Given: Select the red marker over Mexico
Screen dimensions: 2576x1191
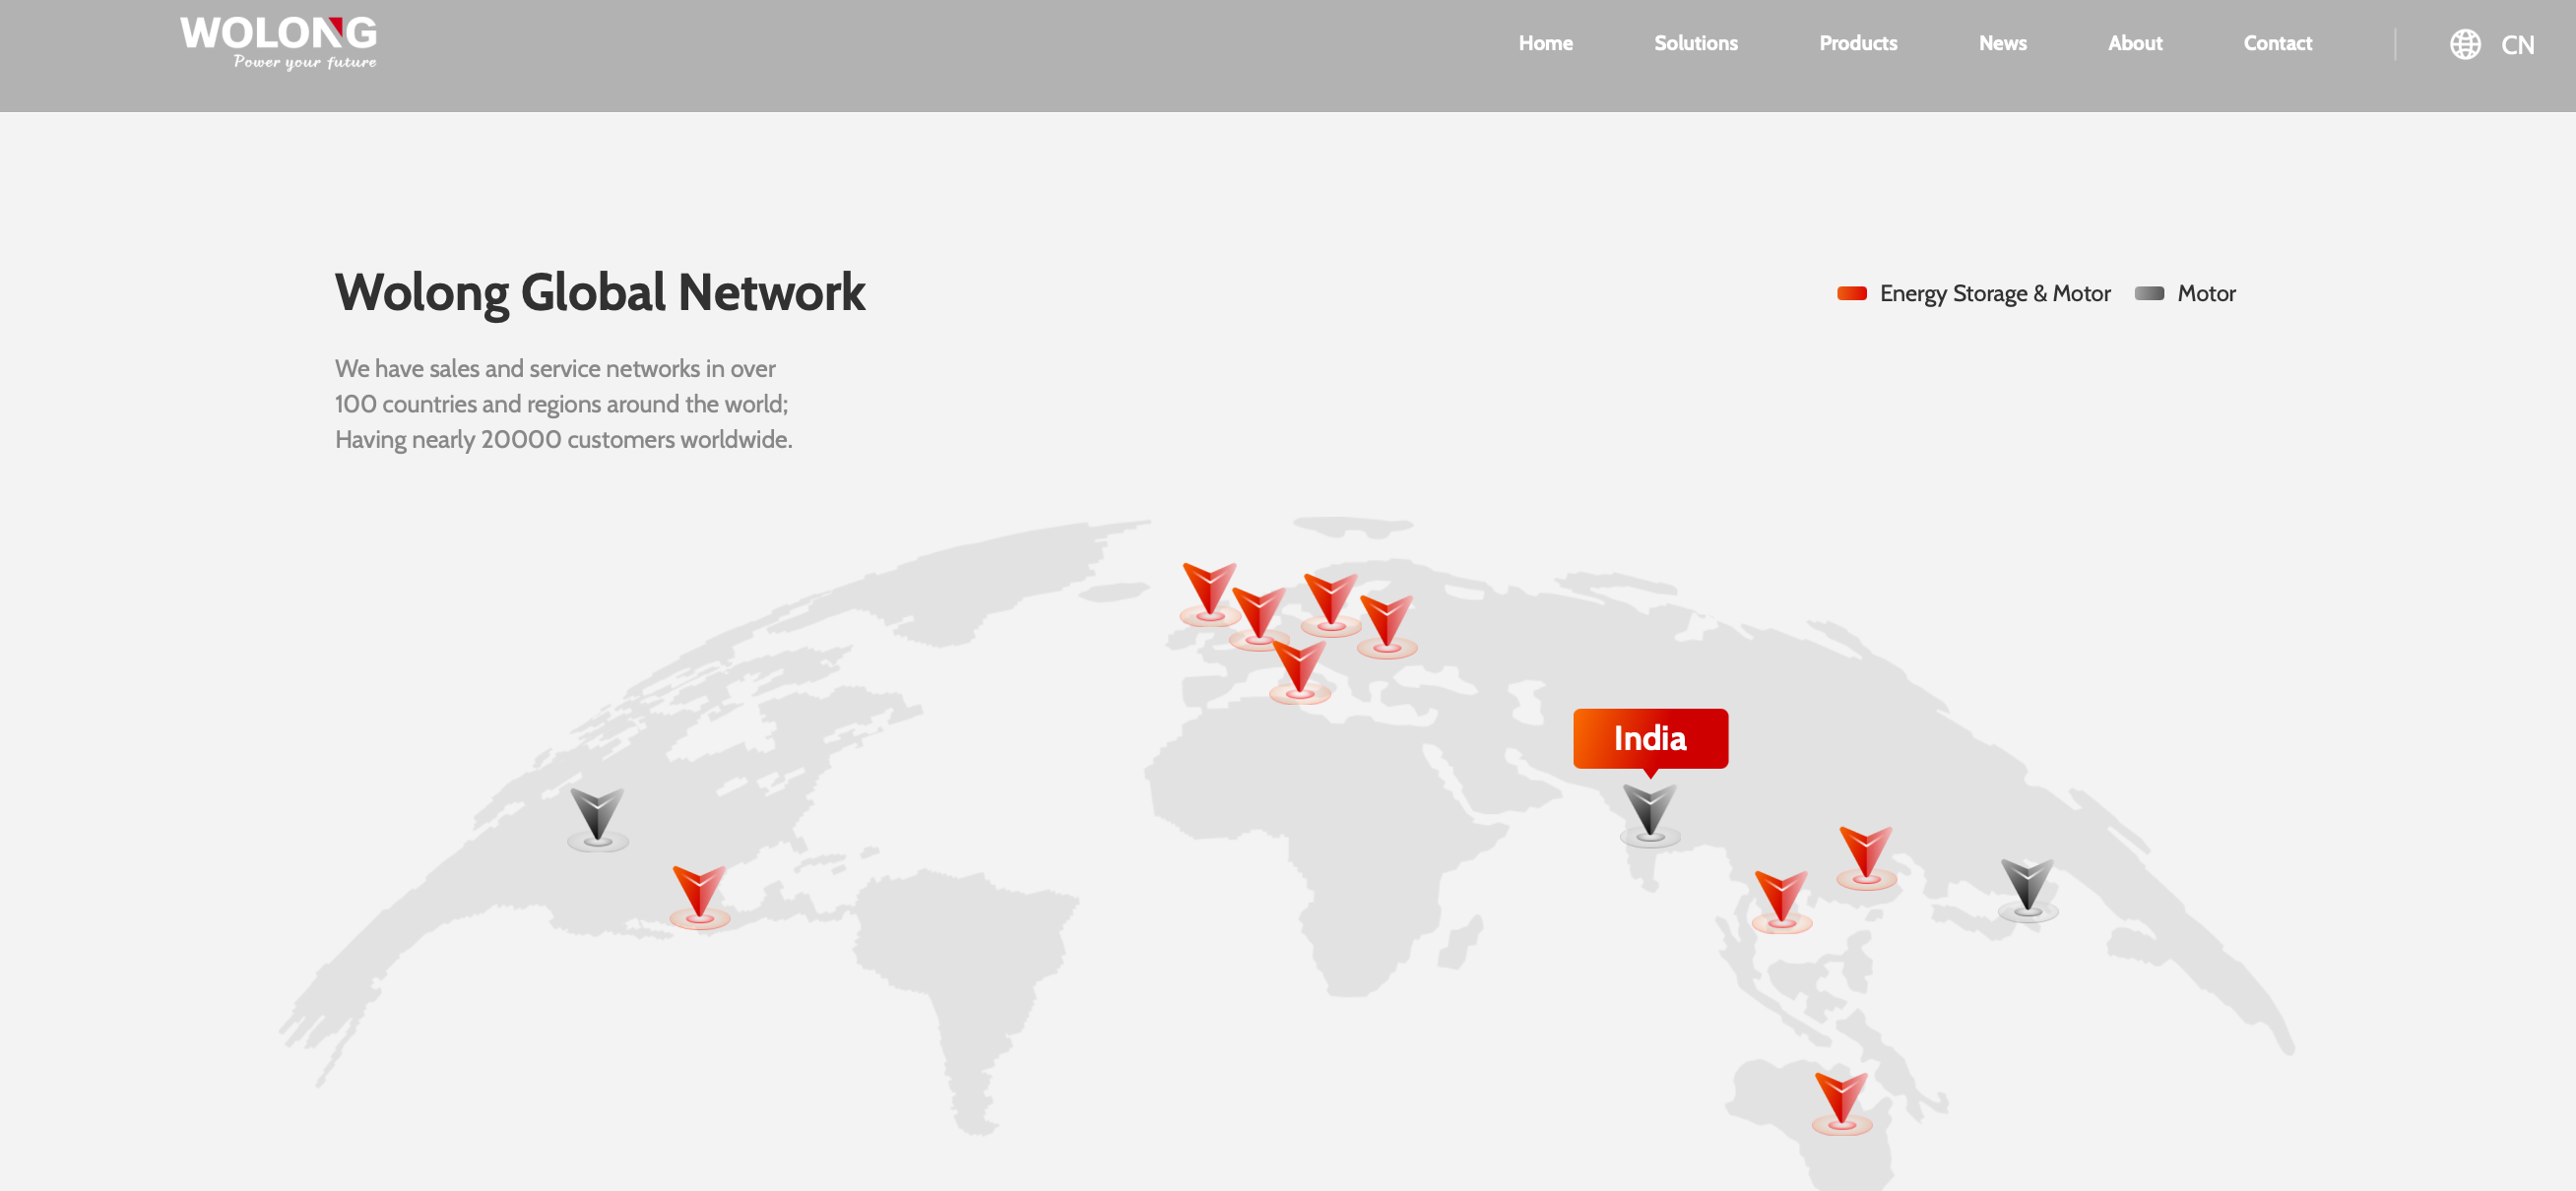Looking at the screenshot, I should [x=699, y=897].
